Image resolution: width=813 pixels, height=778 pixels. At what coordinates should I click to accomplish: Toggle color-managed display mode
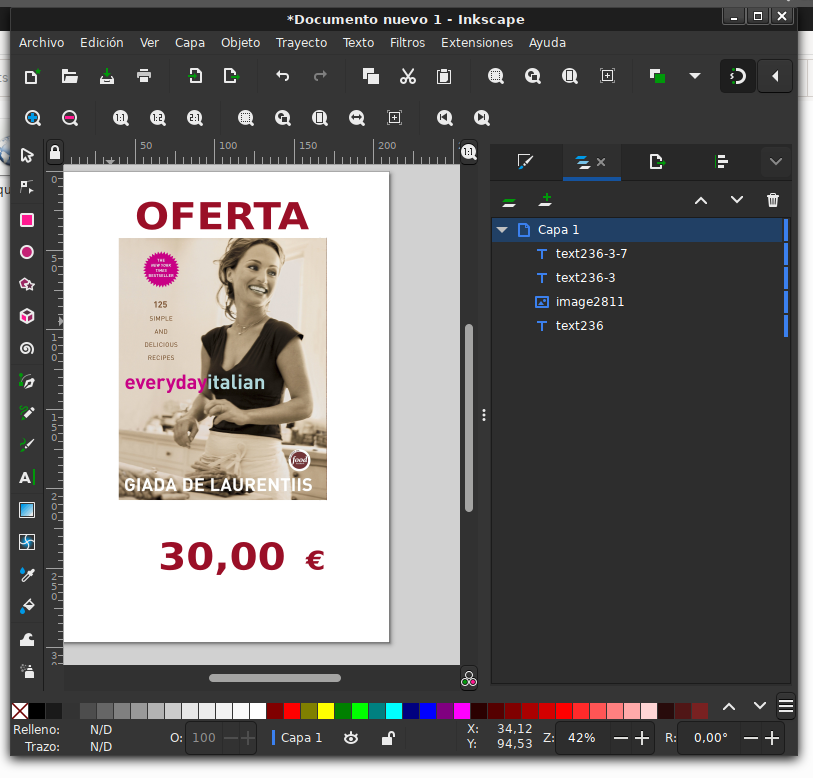click(x=469, y=679)
